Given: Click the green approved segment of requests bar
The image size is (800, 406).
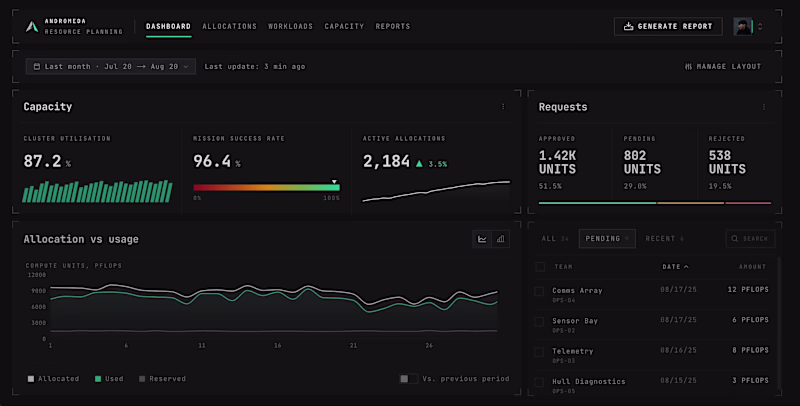Looking at the screenshot, I should (x=597, y=203).
